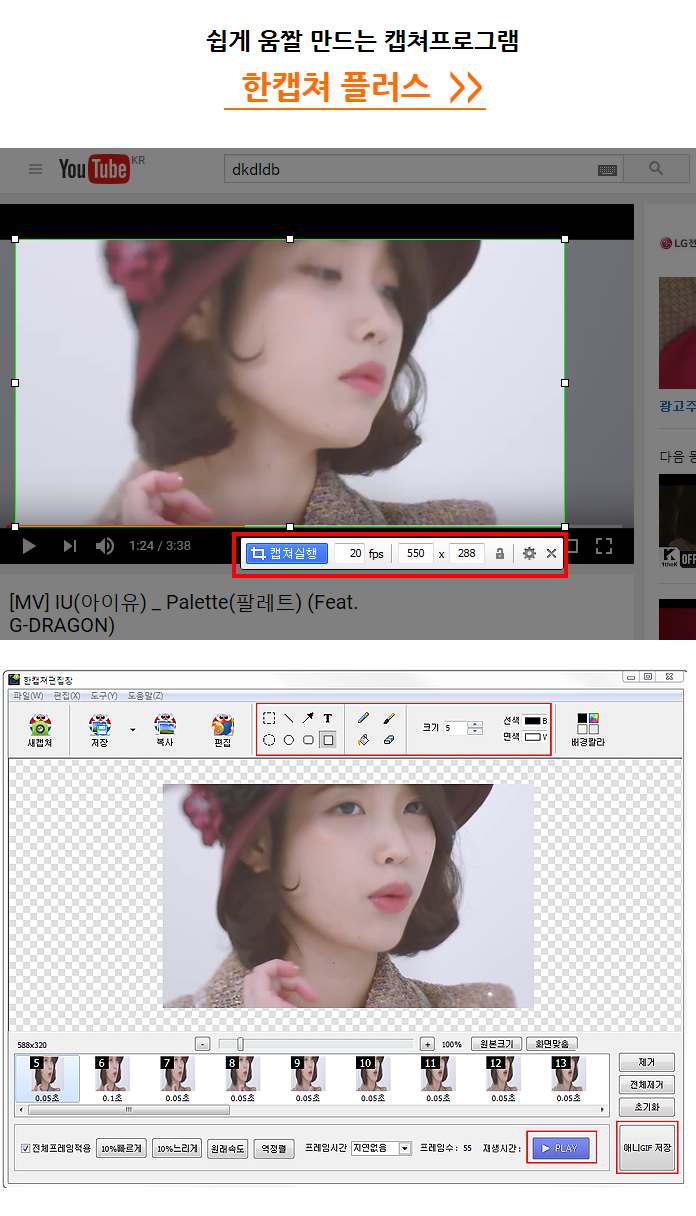Select frame 6 thumbnail
Image resolution: width=696 pixels, height=1216 pixels.
click(113, 1079)
